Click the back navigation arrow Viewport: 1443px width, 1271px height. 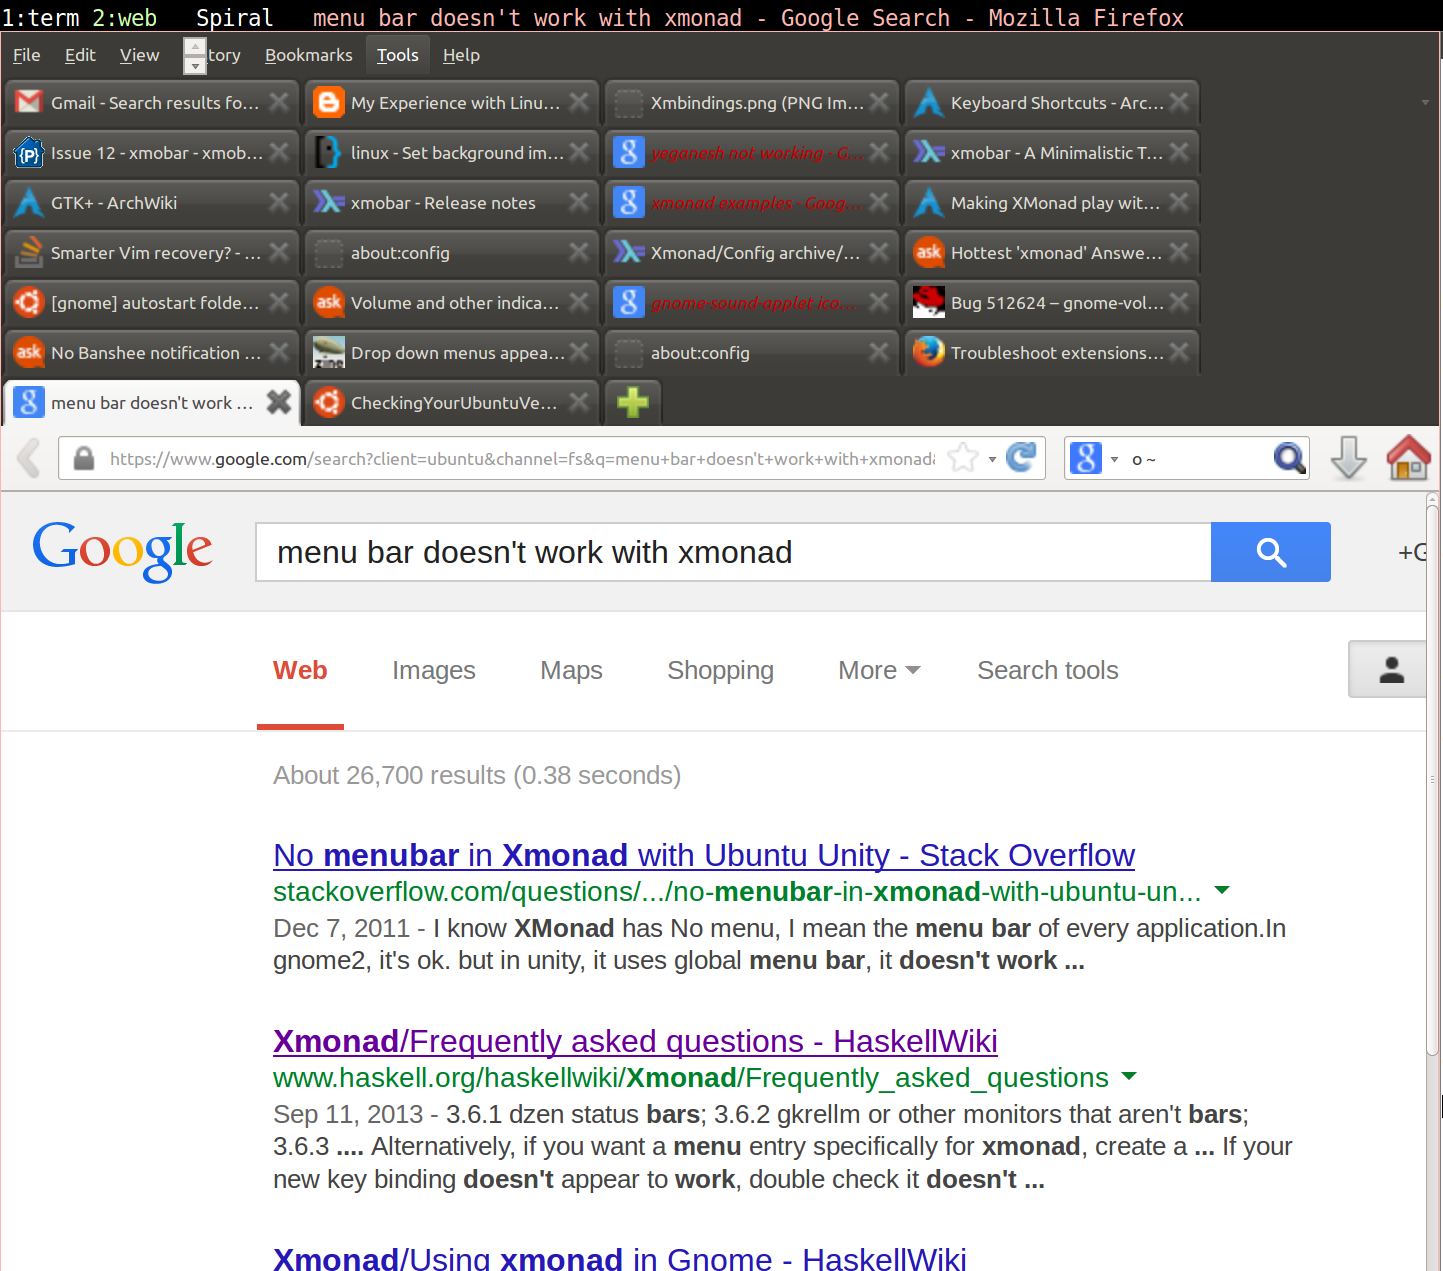click(29, 458)
